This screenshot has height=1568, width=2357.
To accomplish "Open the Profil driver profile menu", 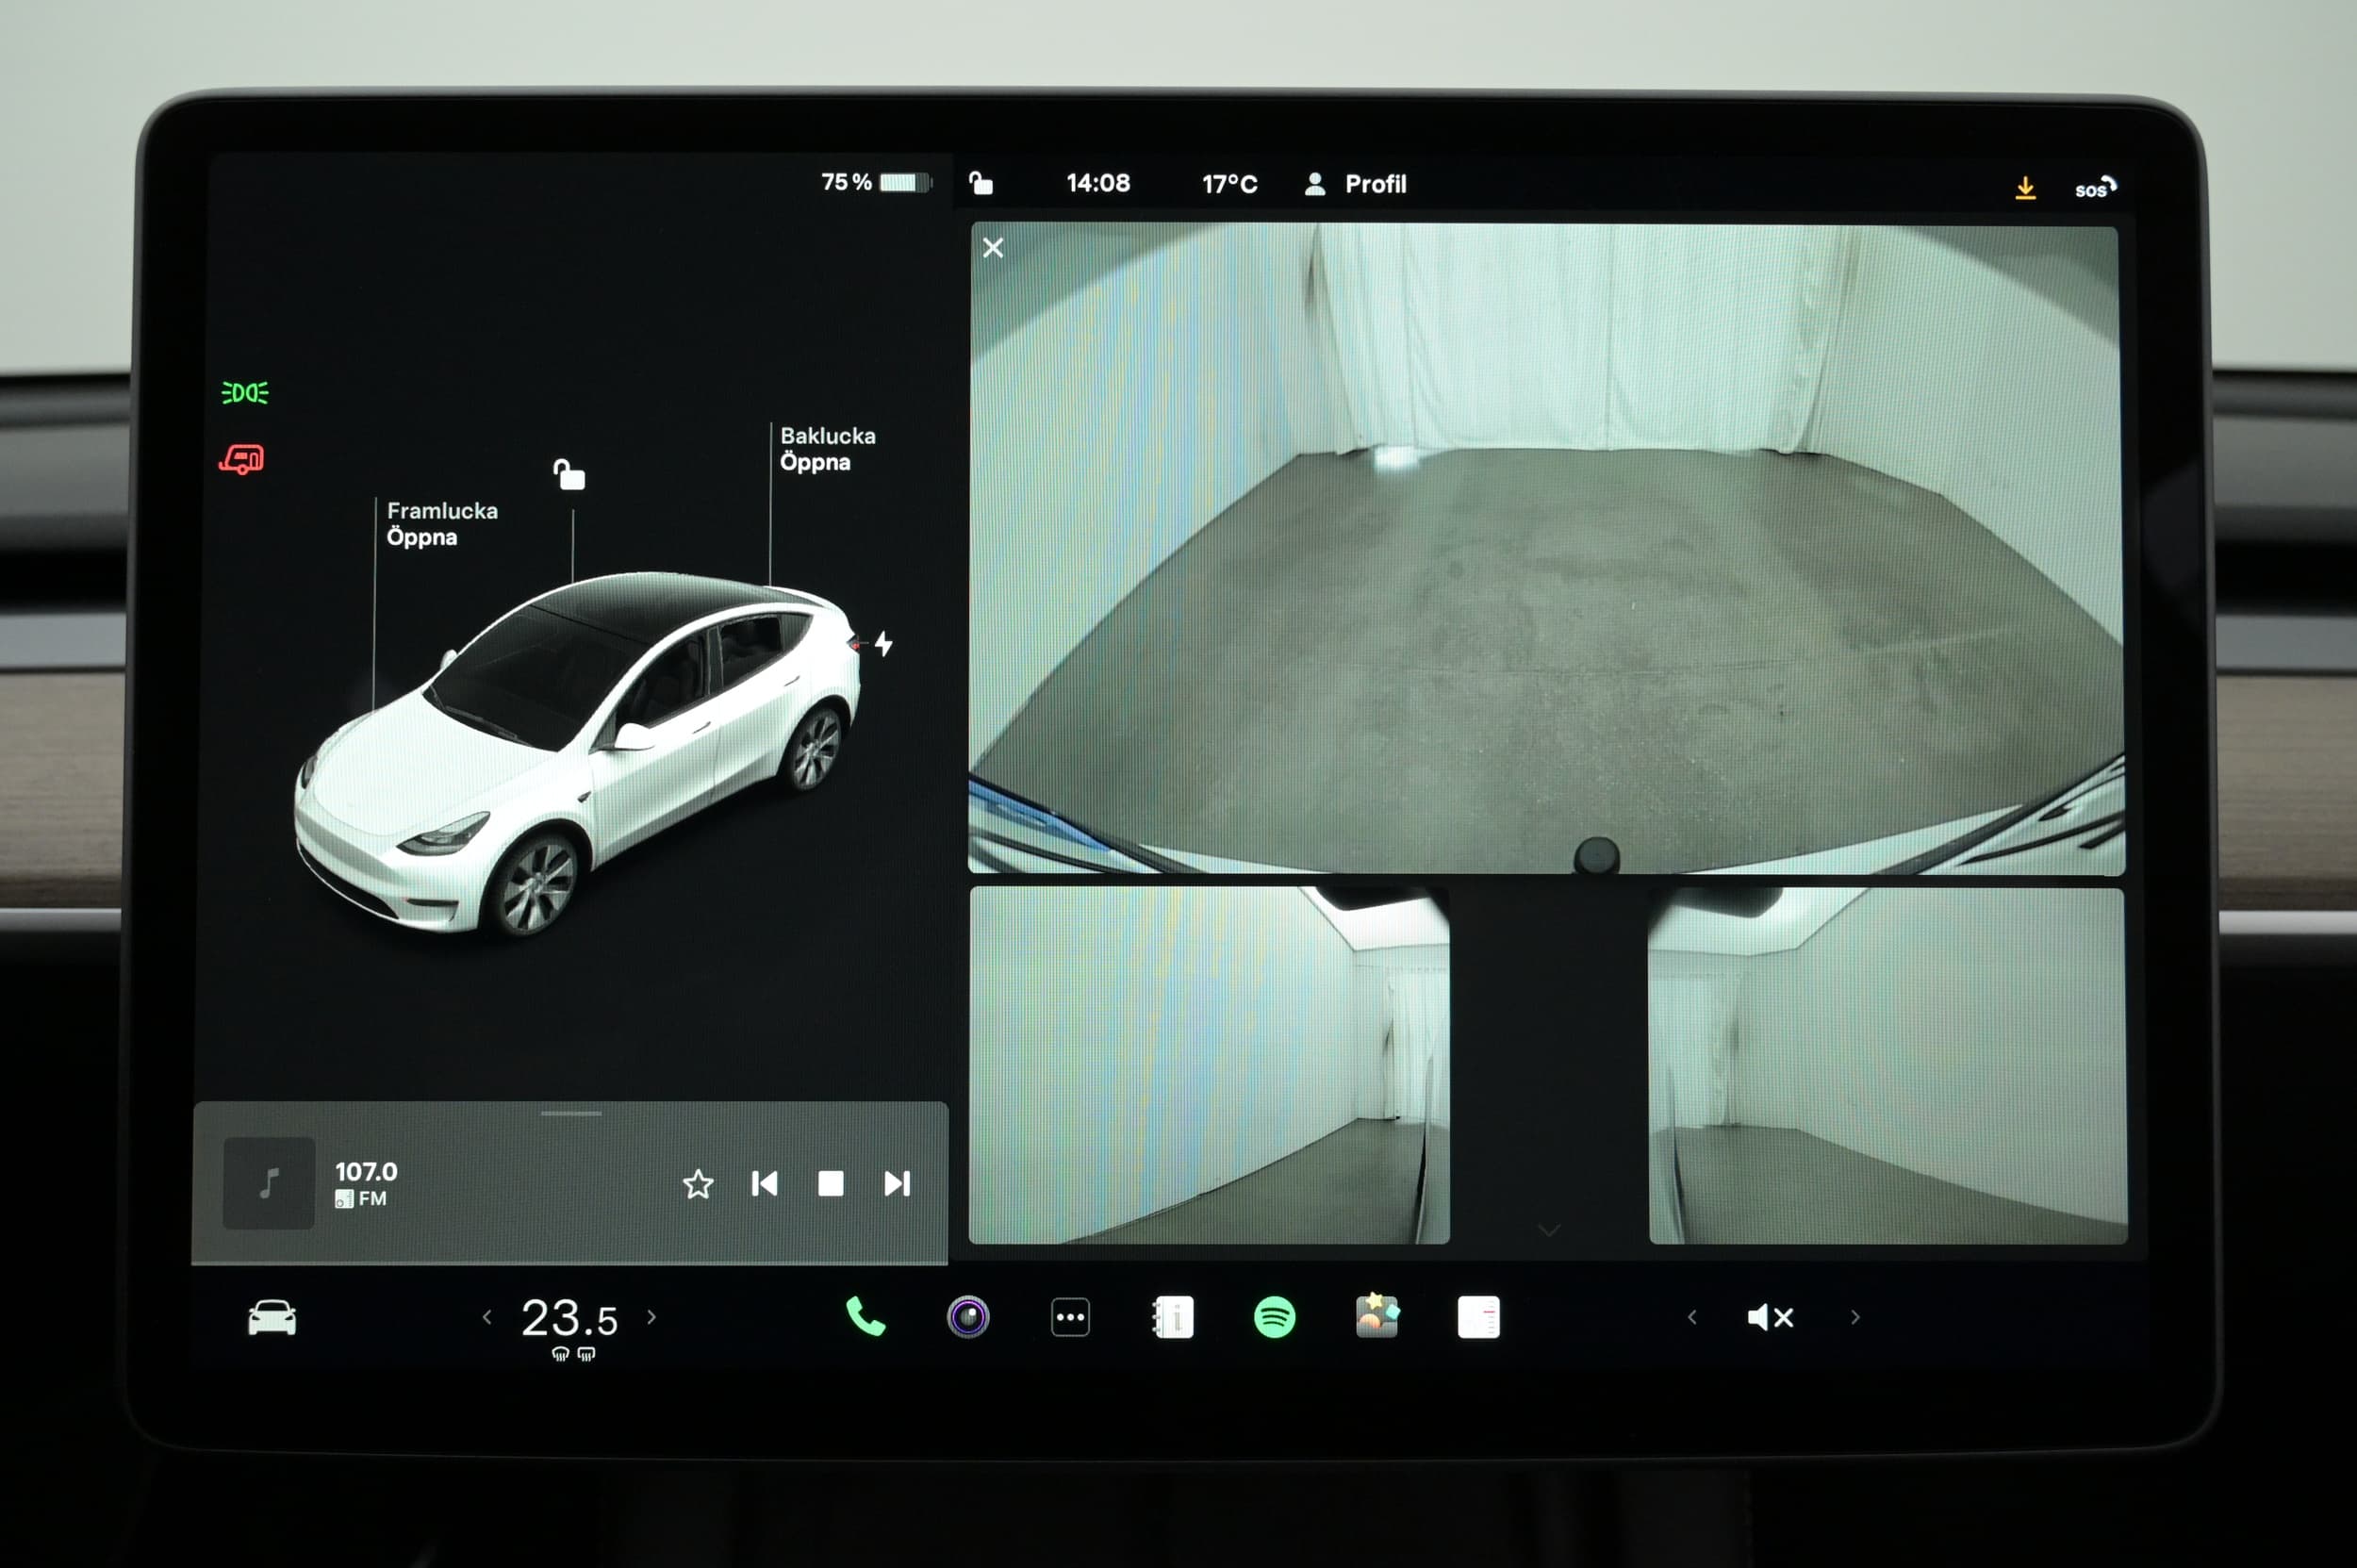I will click(x=1357, y=184).
